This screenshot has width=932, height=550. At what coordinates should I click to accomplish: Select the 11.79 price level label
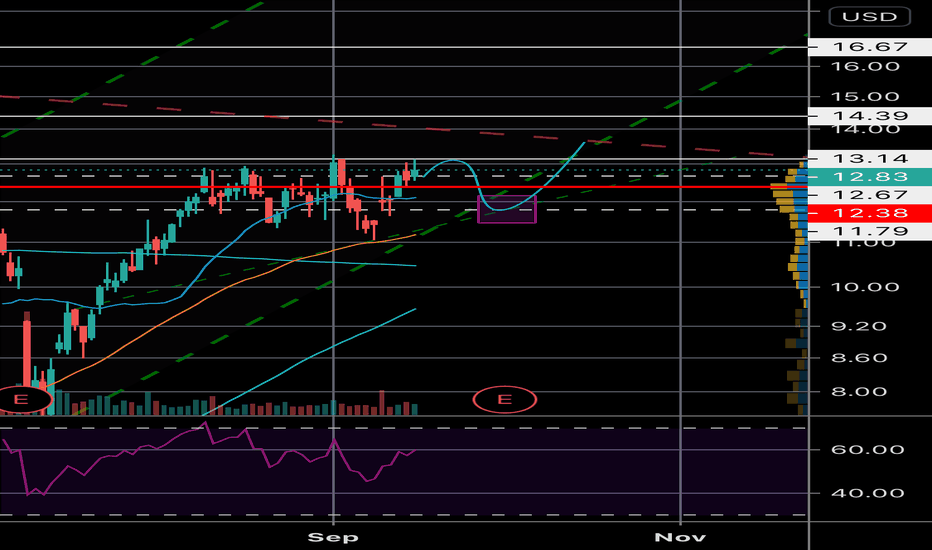point(870,231)
